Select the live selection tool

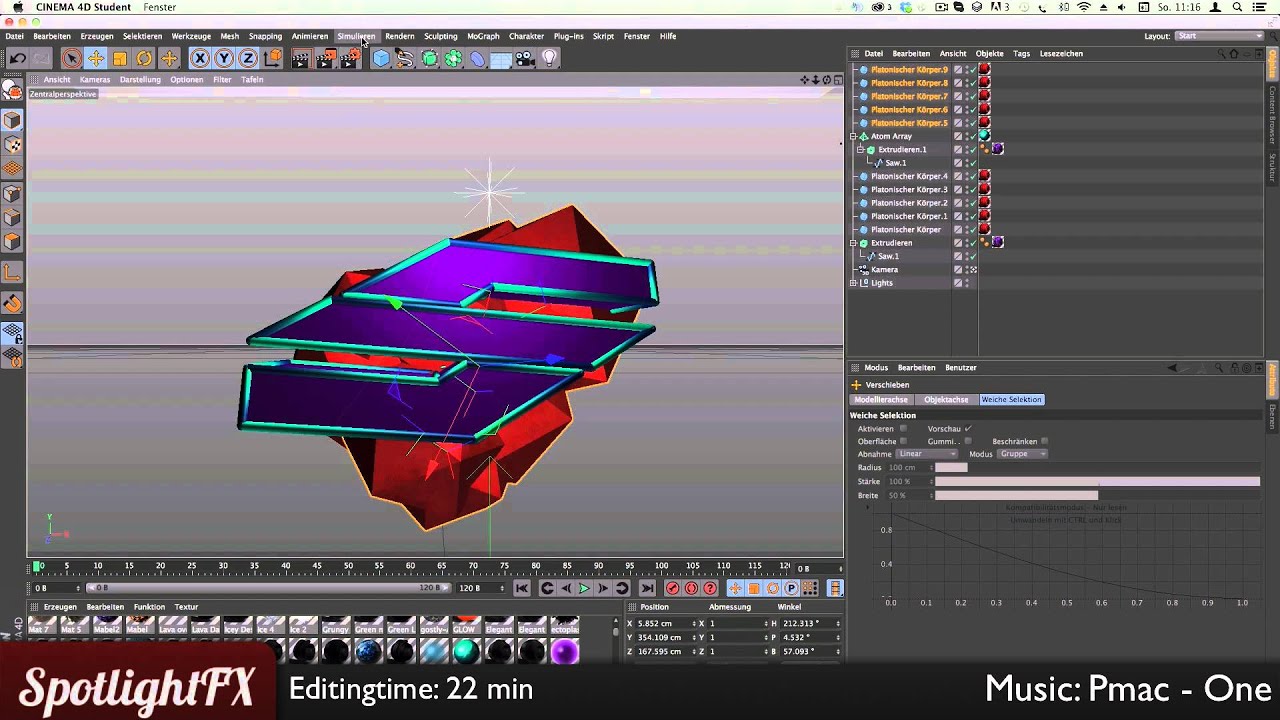point(71,58)
